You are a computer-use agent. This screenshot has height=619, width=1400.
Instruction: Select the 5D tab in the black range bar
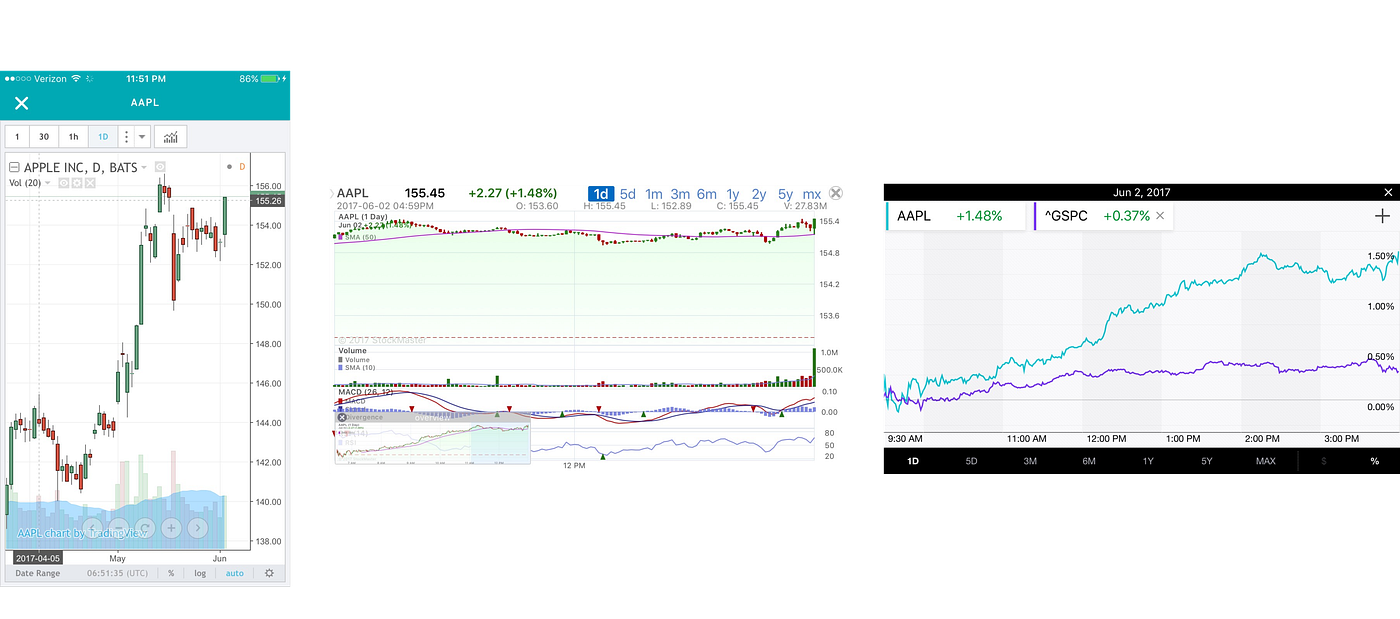(x=972, y=461)
